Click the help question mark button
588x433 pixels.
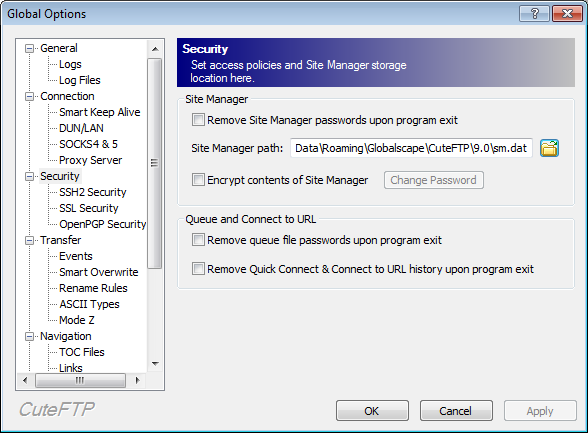(x=534, y=14)
